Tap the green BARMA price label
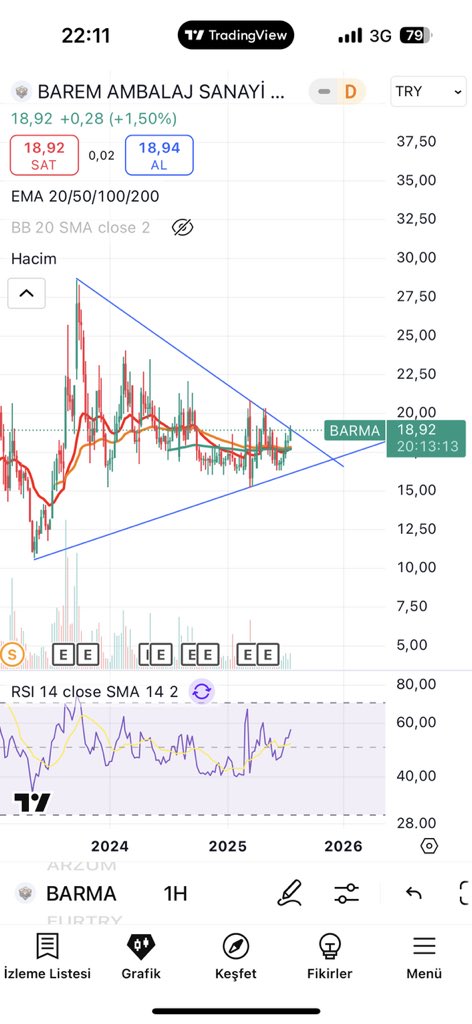The height and width of the screenshot is (1024, 472). click(x=354, y=430)
